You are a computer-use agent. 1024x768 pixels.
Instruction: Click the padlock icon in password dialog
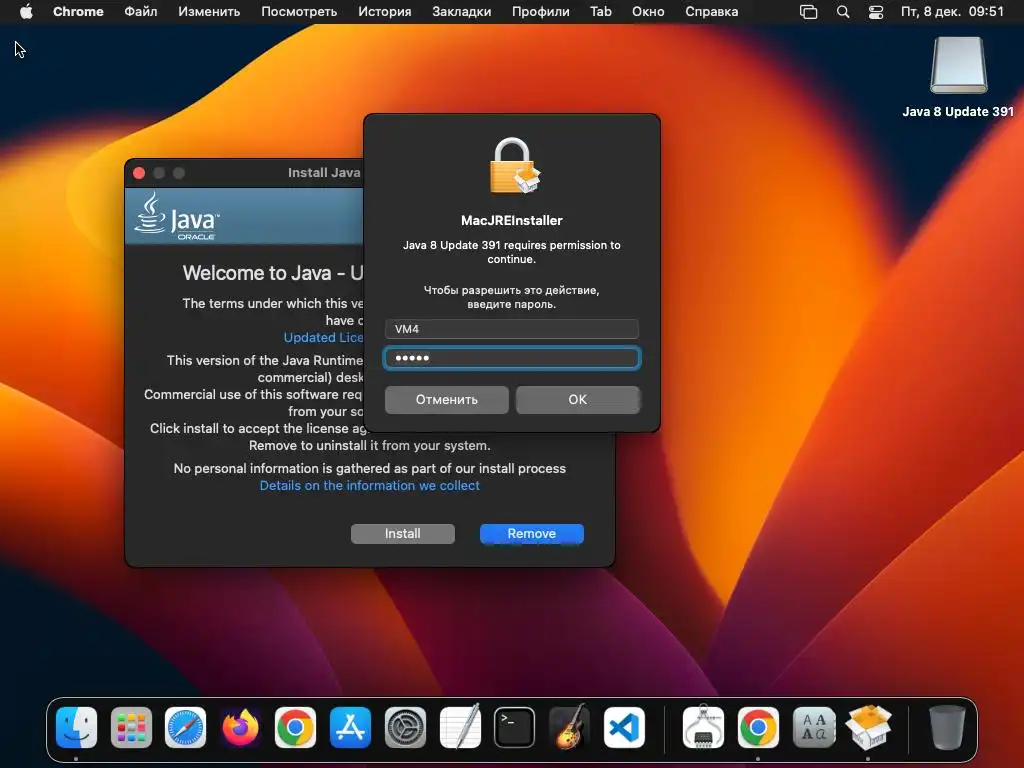pyautogui.click(x=515, y=166)
